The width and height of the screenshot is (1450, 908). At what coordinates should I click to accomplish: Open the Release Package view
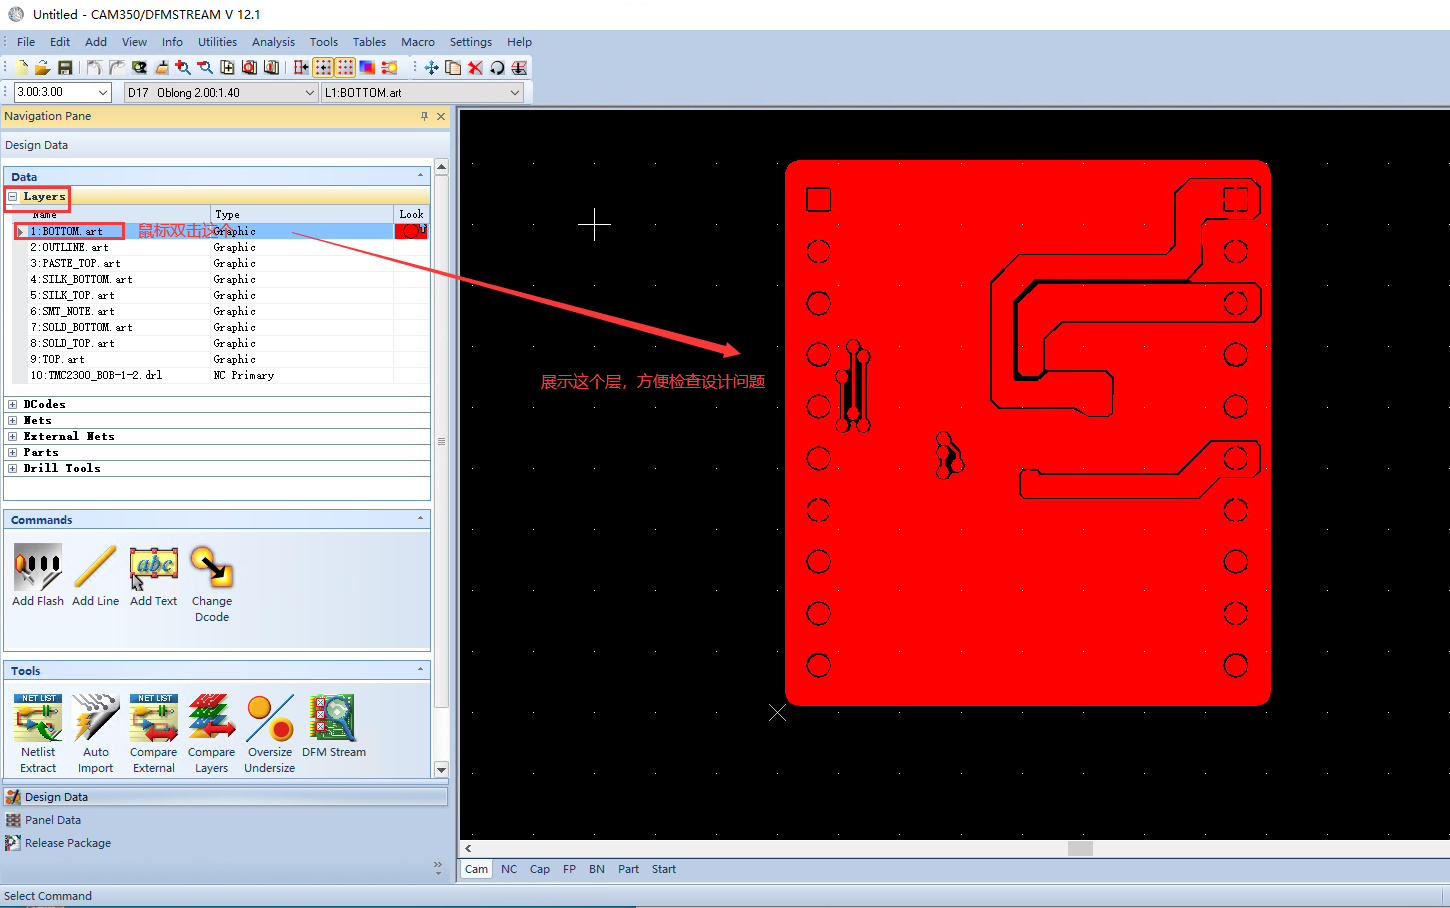pyautogui.click(x=67, y=843)
